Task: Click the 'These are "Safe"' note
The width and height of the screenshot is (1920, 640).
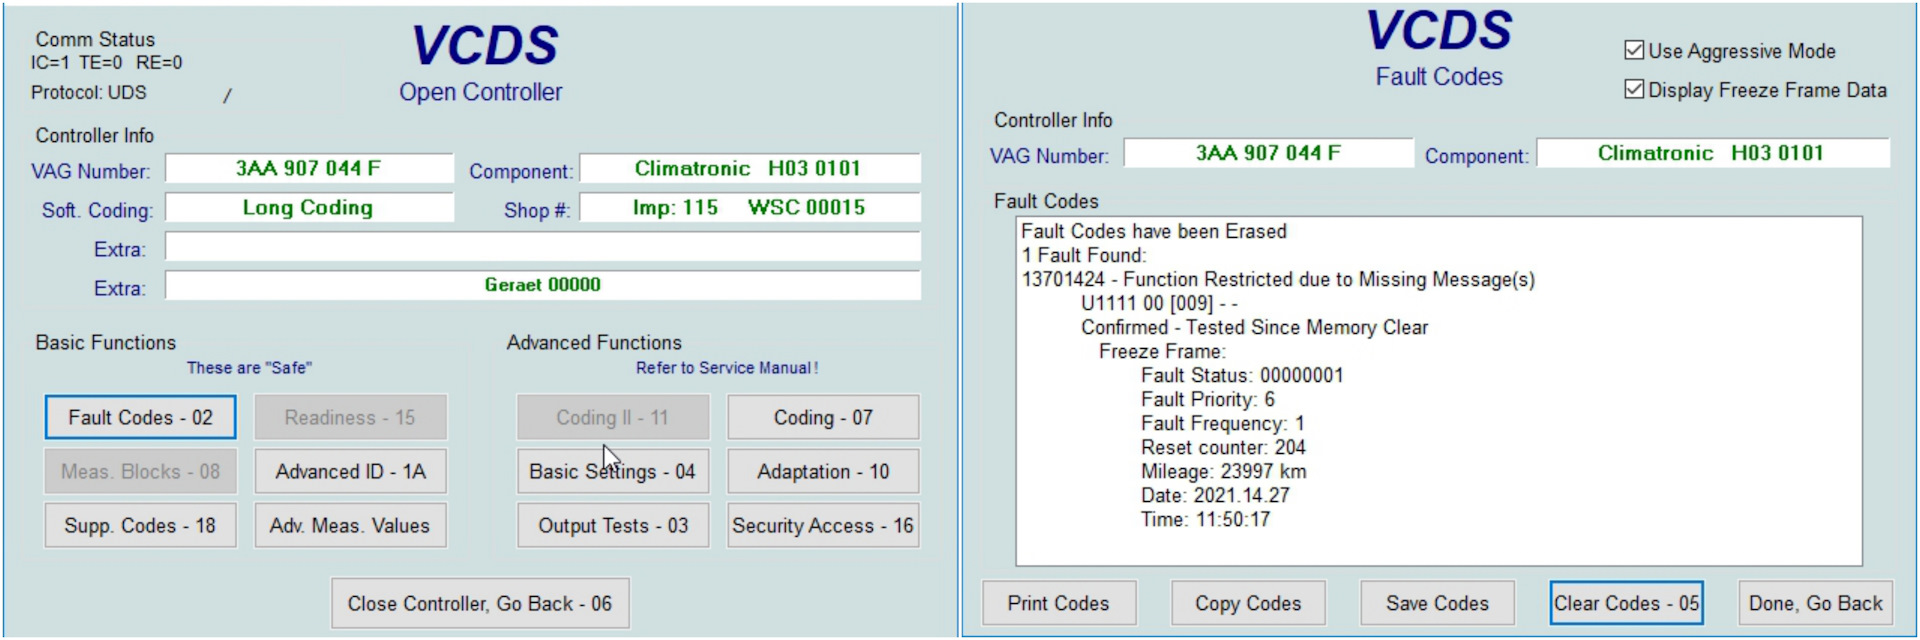Action: pyautogui.click(x=249, y=368)
